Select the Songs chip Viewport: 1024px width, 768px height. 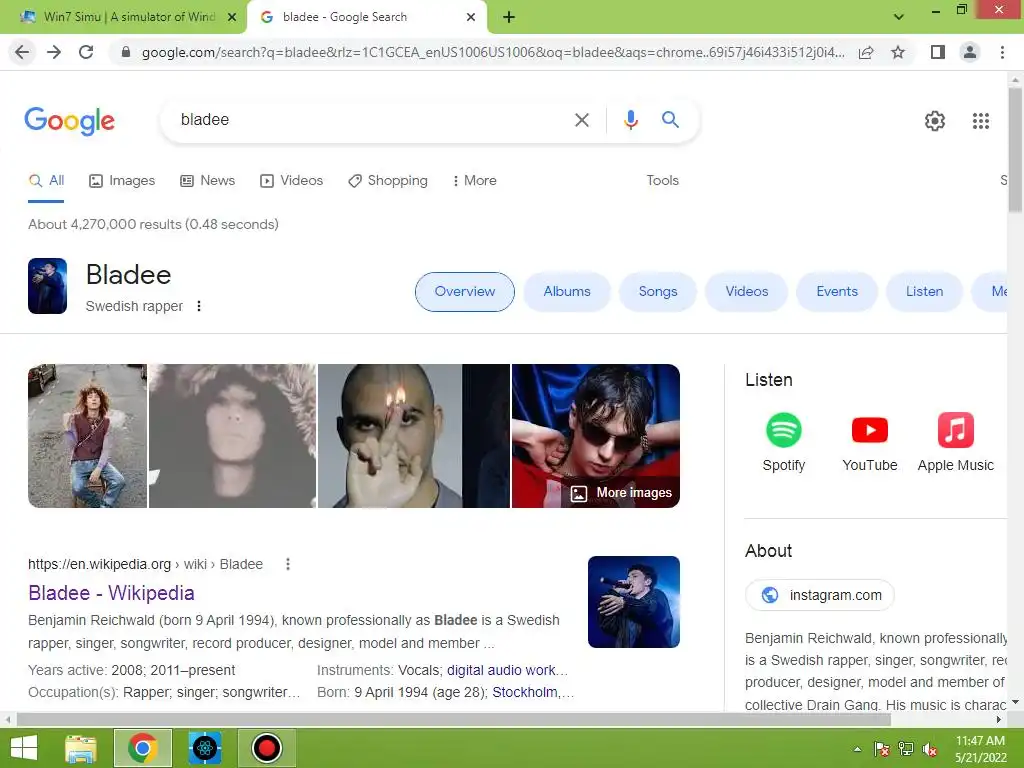coord(658,292)
